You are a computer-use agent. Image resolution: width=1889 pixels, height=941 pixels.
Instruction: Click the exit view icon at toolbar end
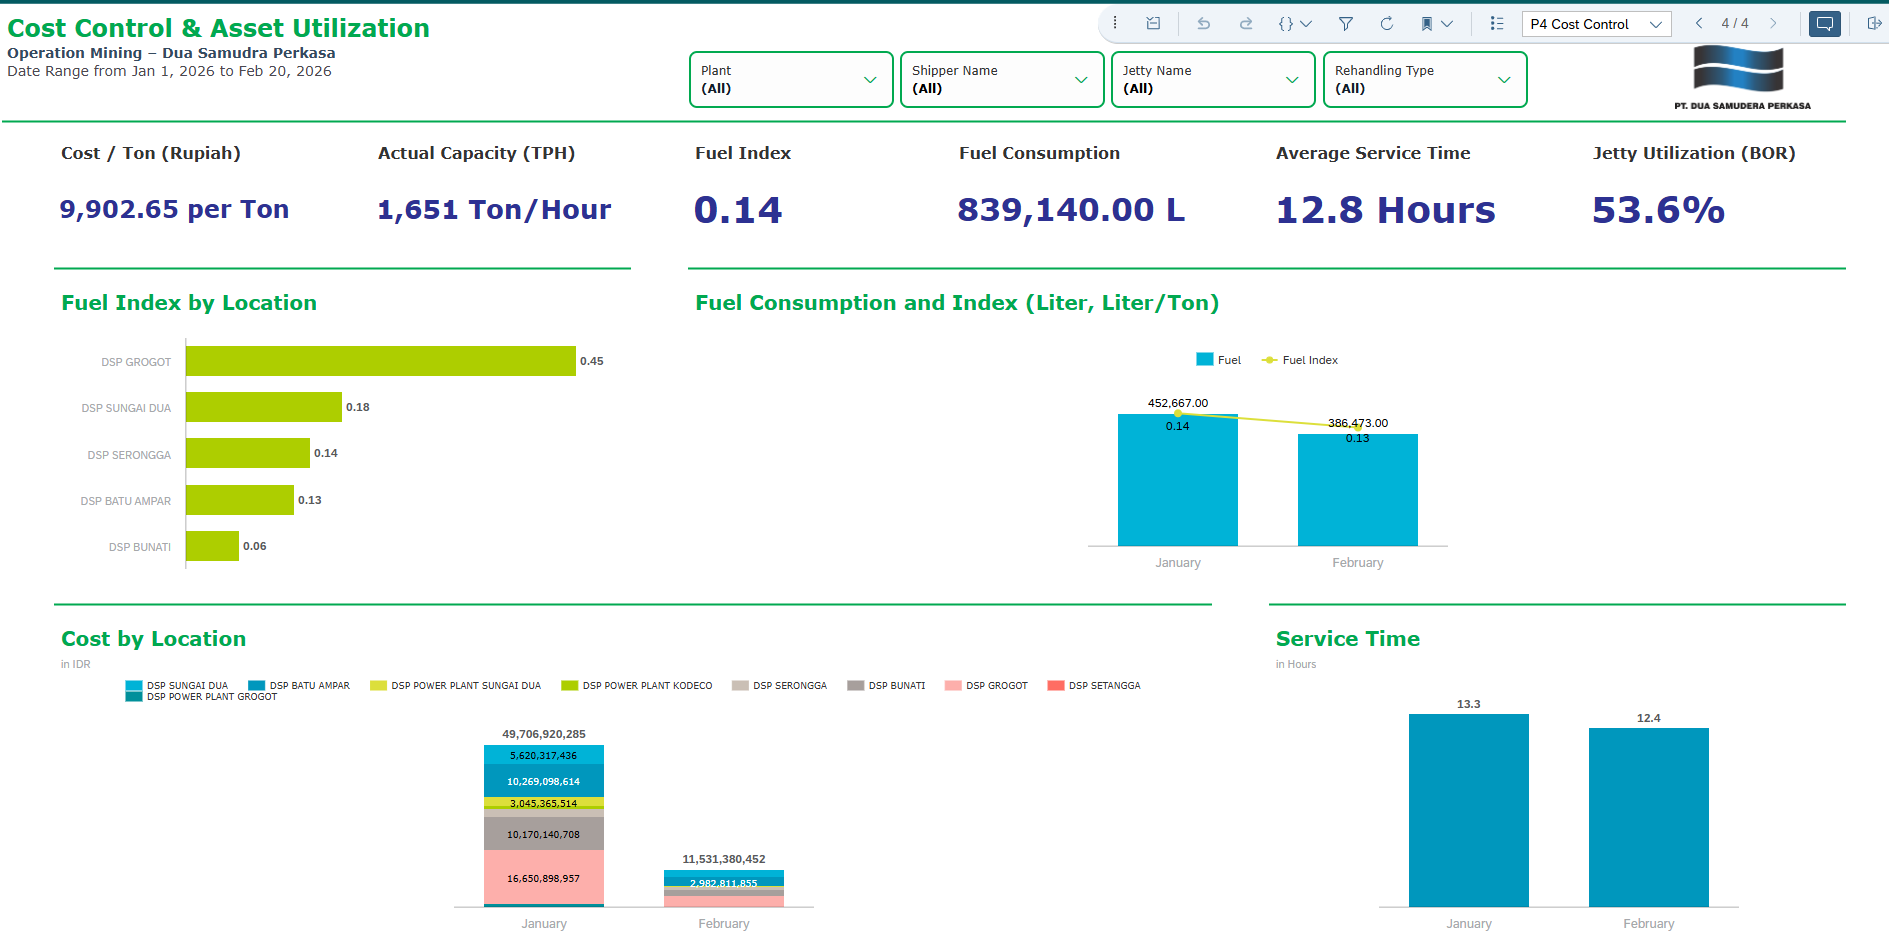click(1874, 23)
